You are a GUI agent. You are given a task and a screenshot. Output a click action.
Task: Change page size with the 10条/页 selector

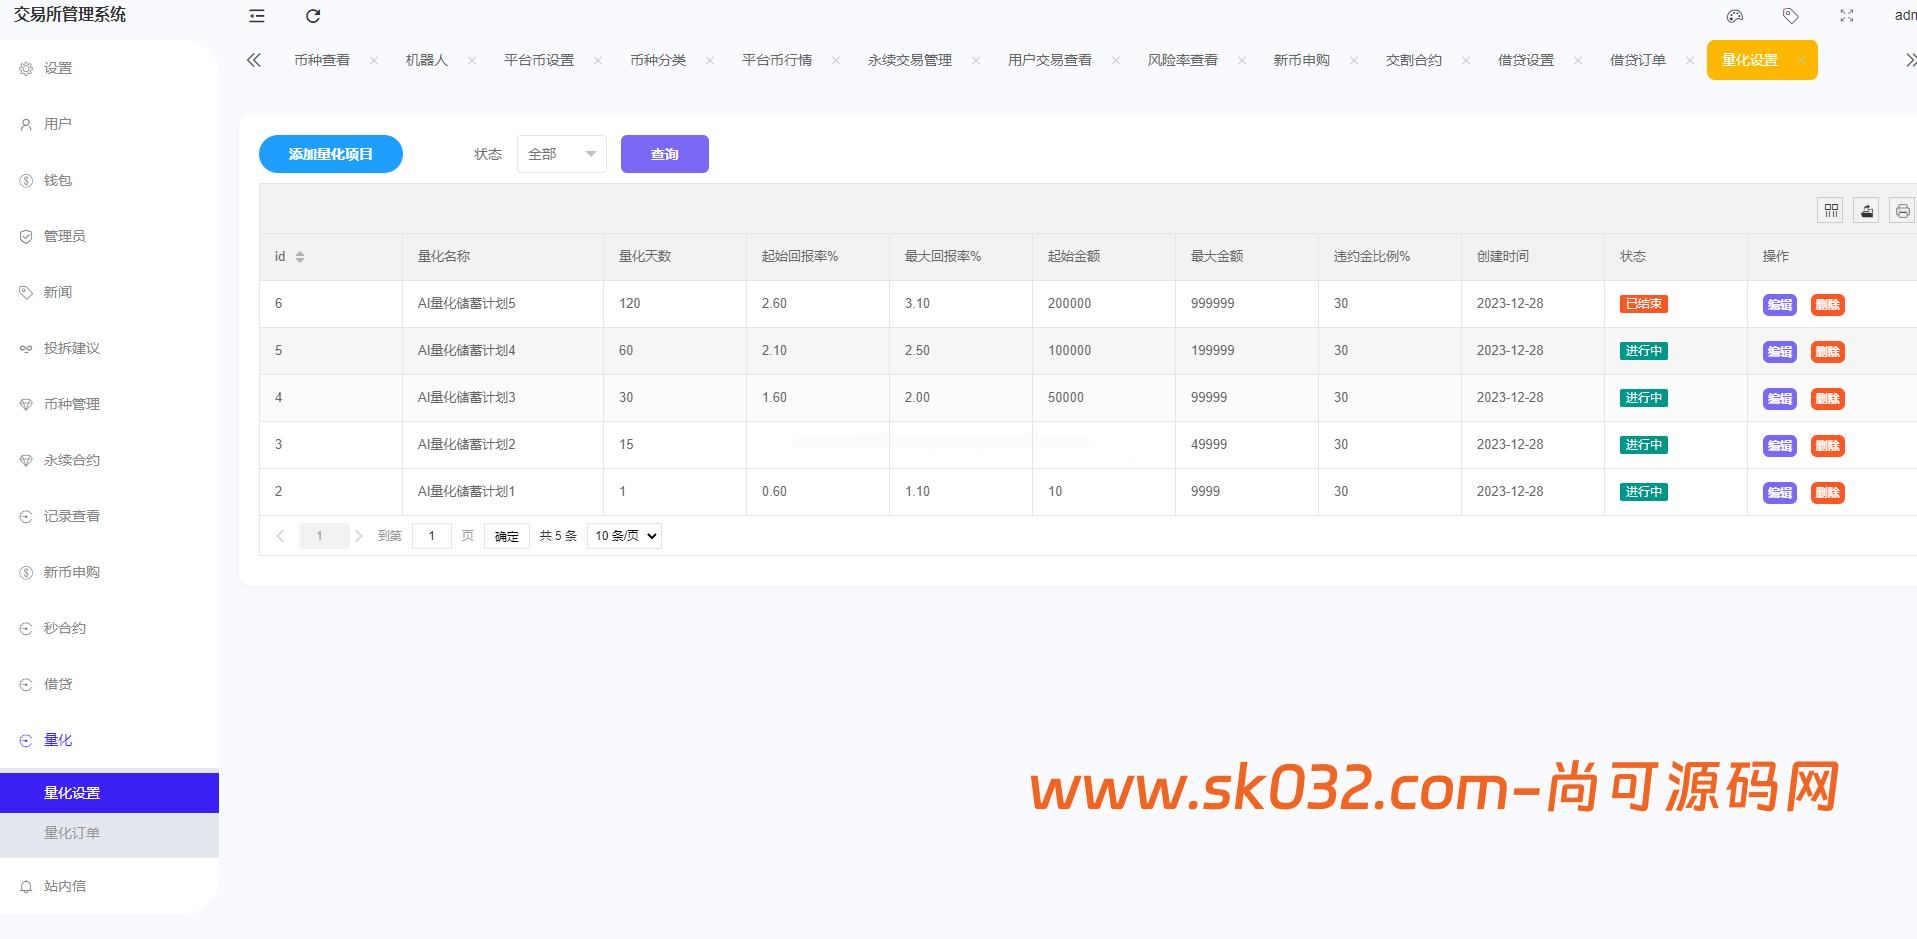(x=623, y=535)
